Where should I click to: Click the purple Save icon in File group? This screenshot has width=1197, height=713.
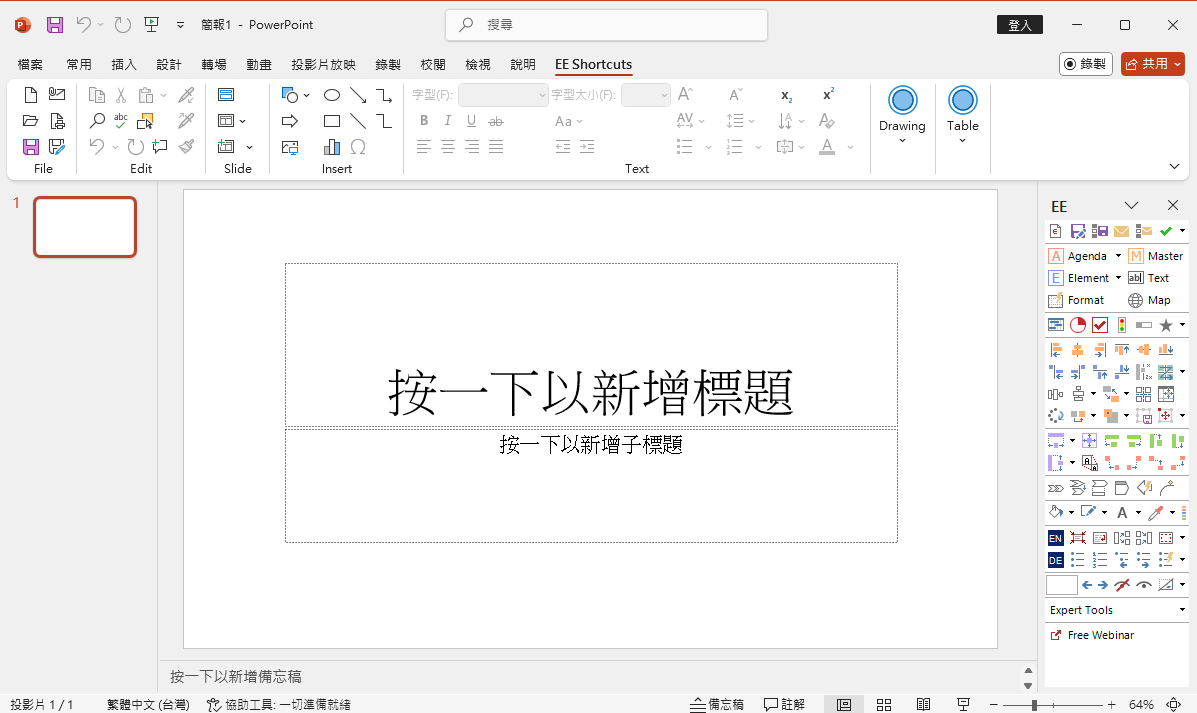[31, 147]
